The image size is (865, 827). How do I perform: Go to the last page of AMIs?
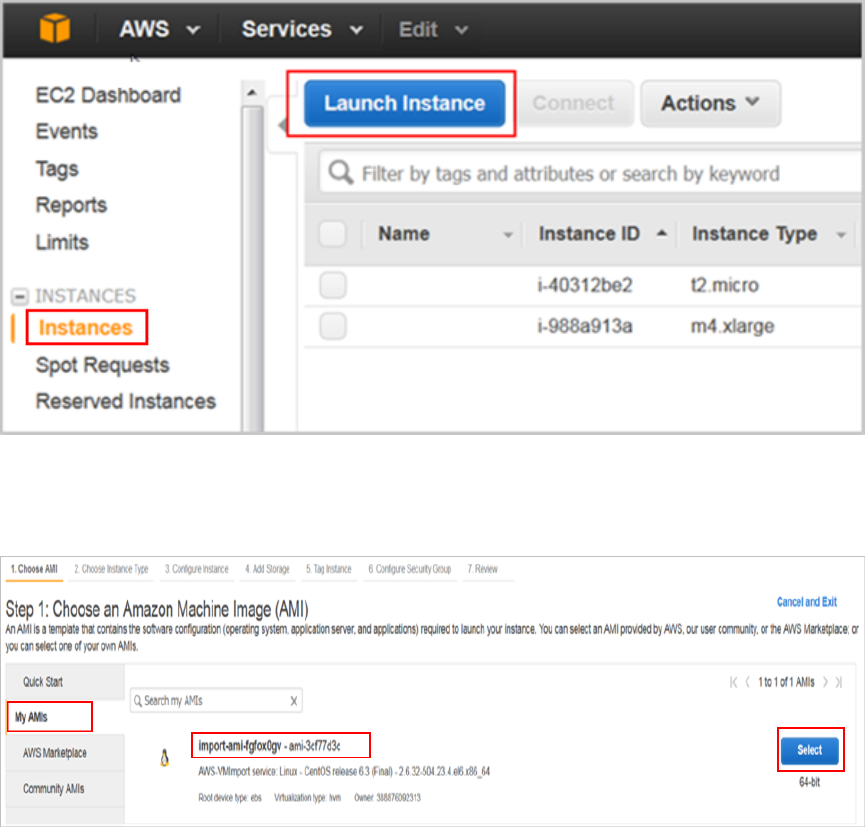pyautogui.click(x=839, y=682)
